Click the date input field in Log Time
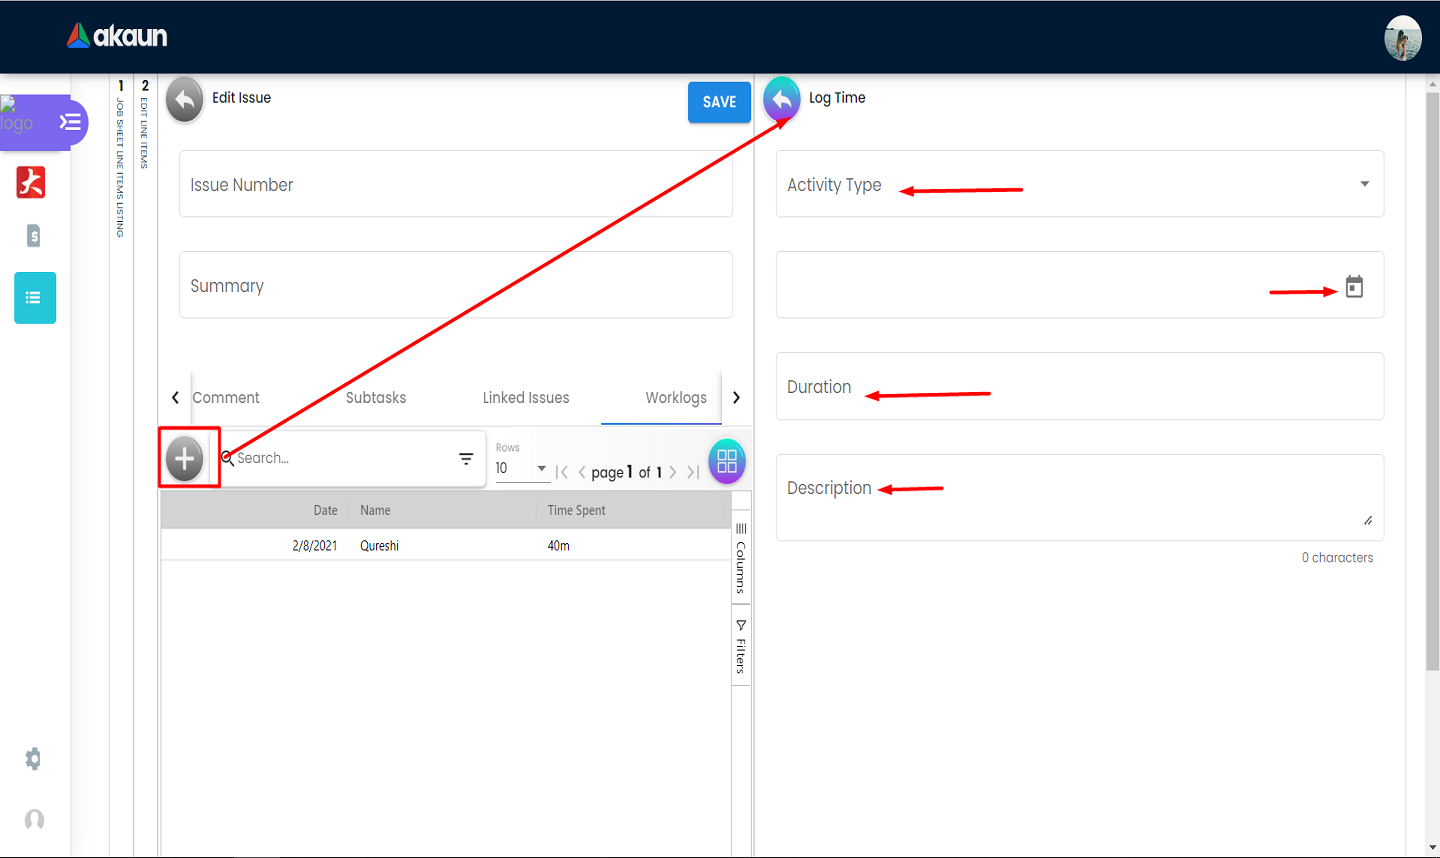This screenshot has width=1440, height=858. tap(1080, 285)
